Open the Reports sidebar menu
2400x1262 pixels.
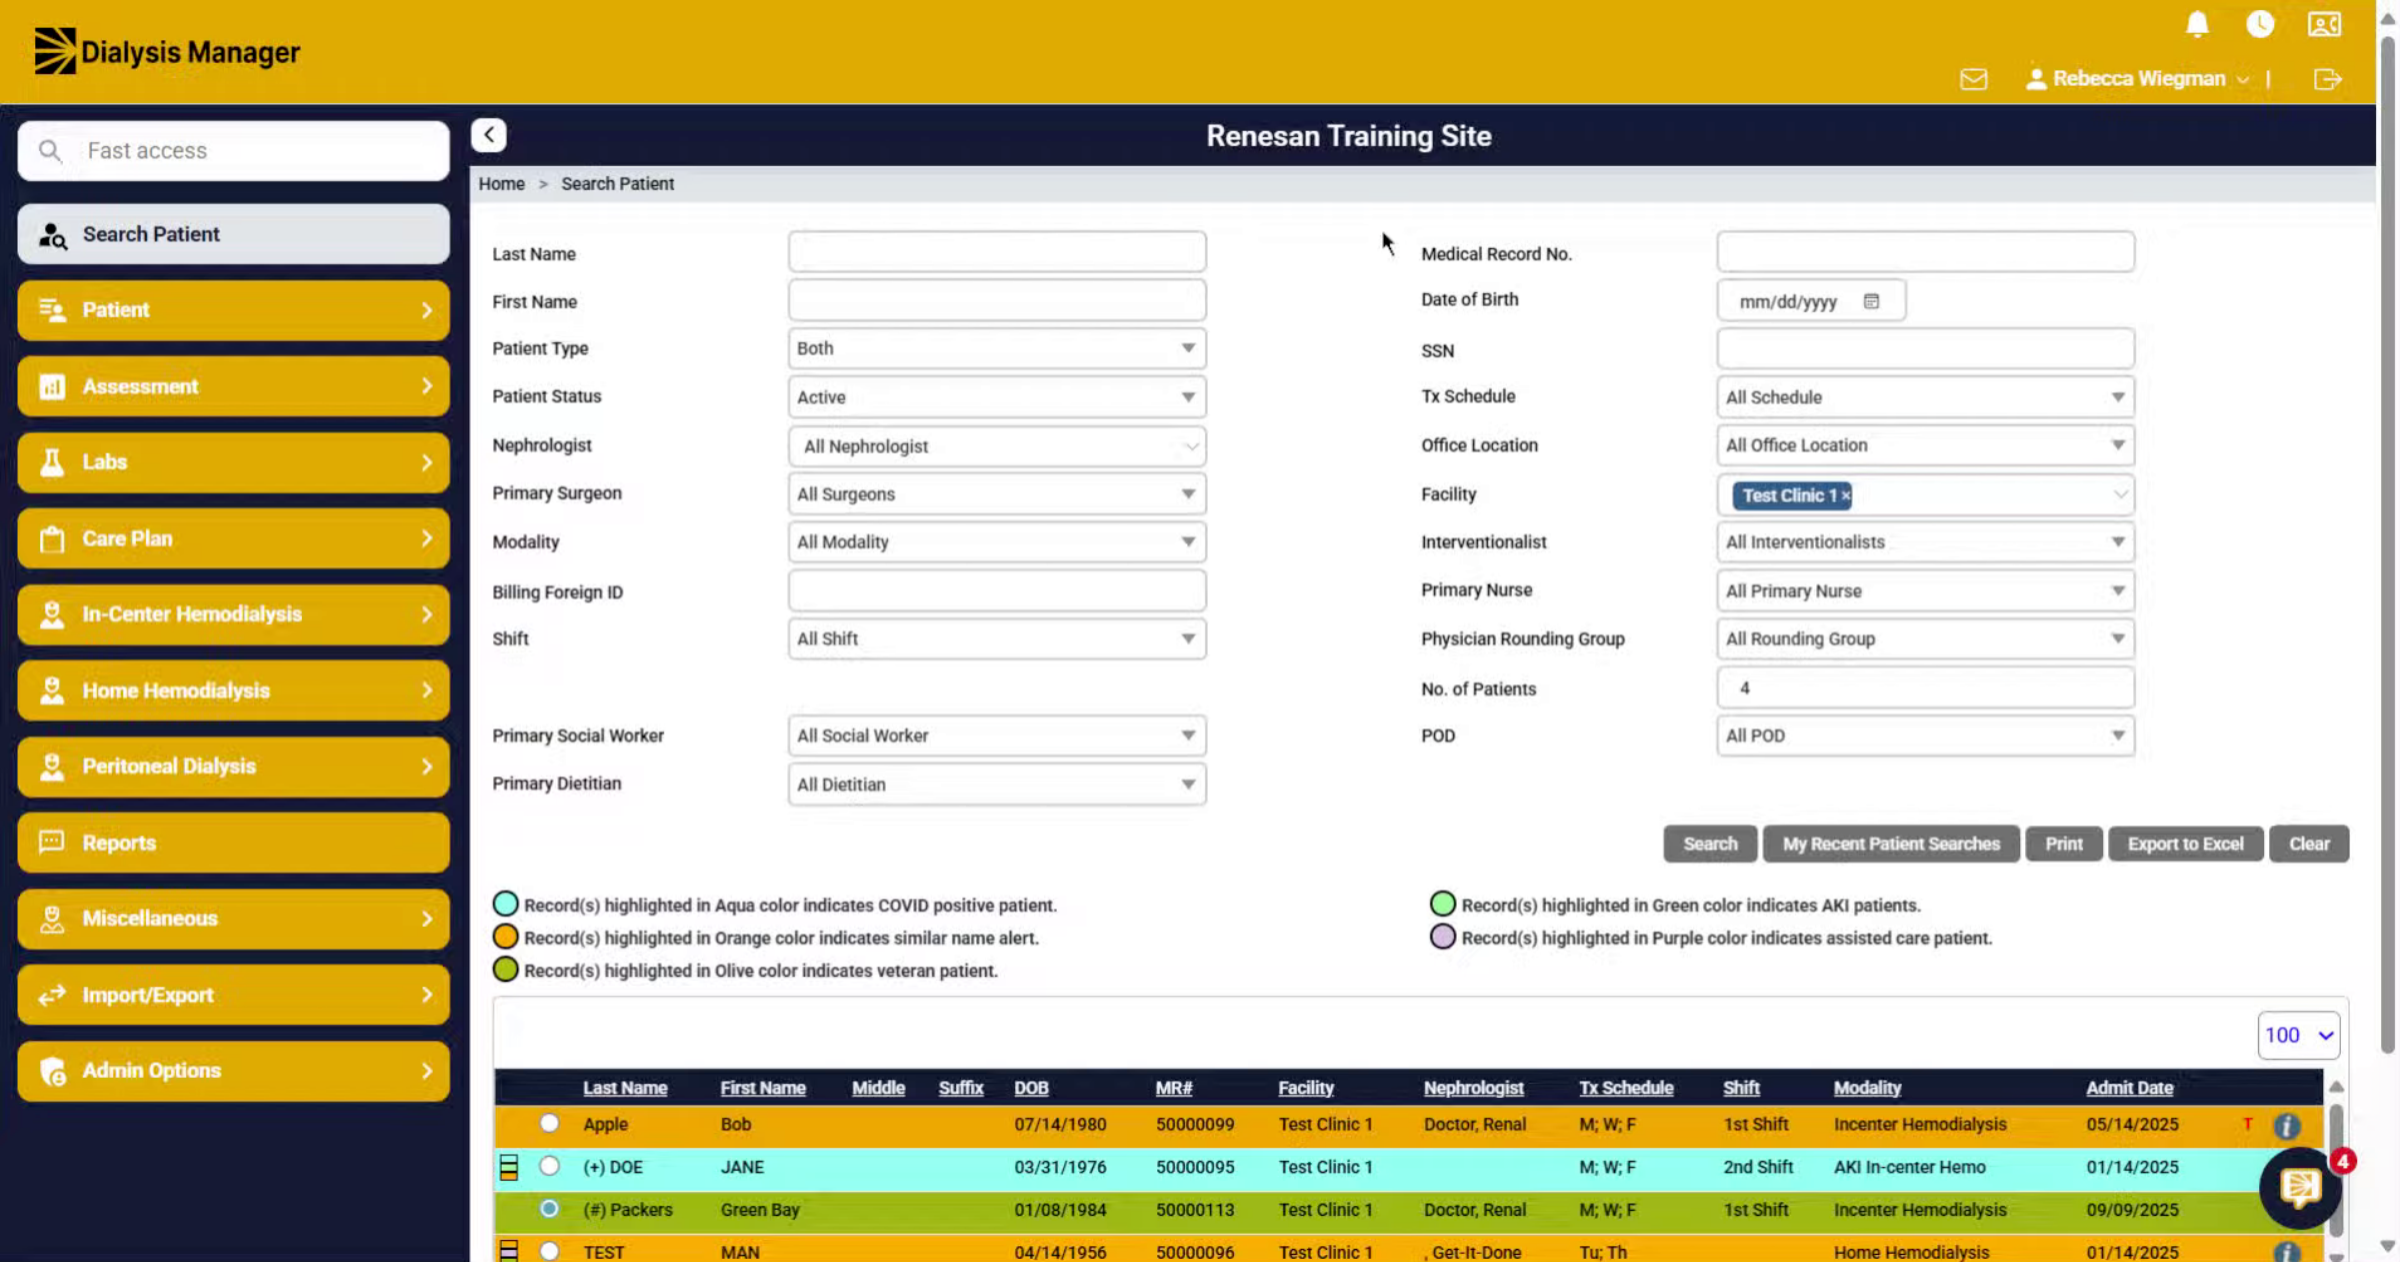233,843
